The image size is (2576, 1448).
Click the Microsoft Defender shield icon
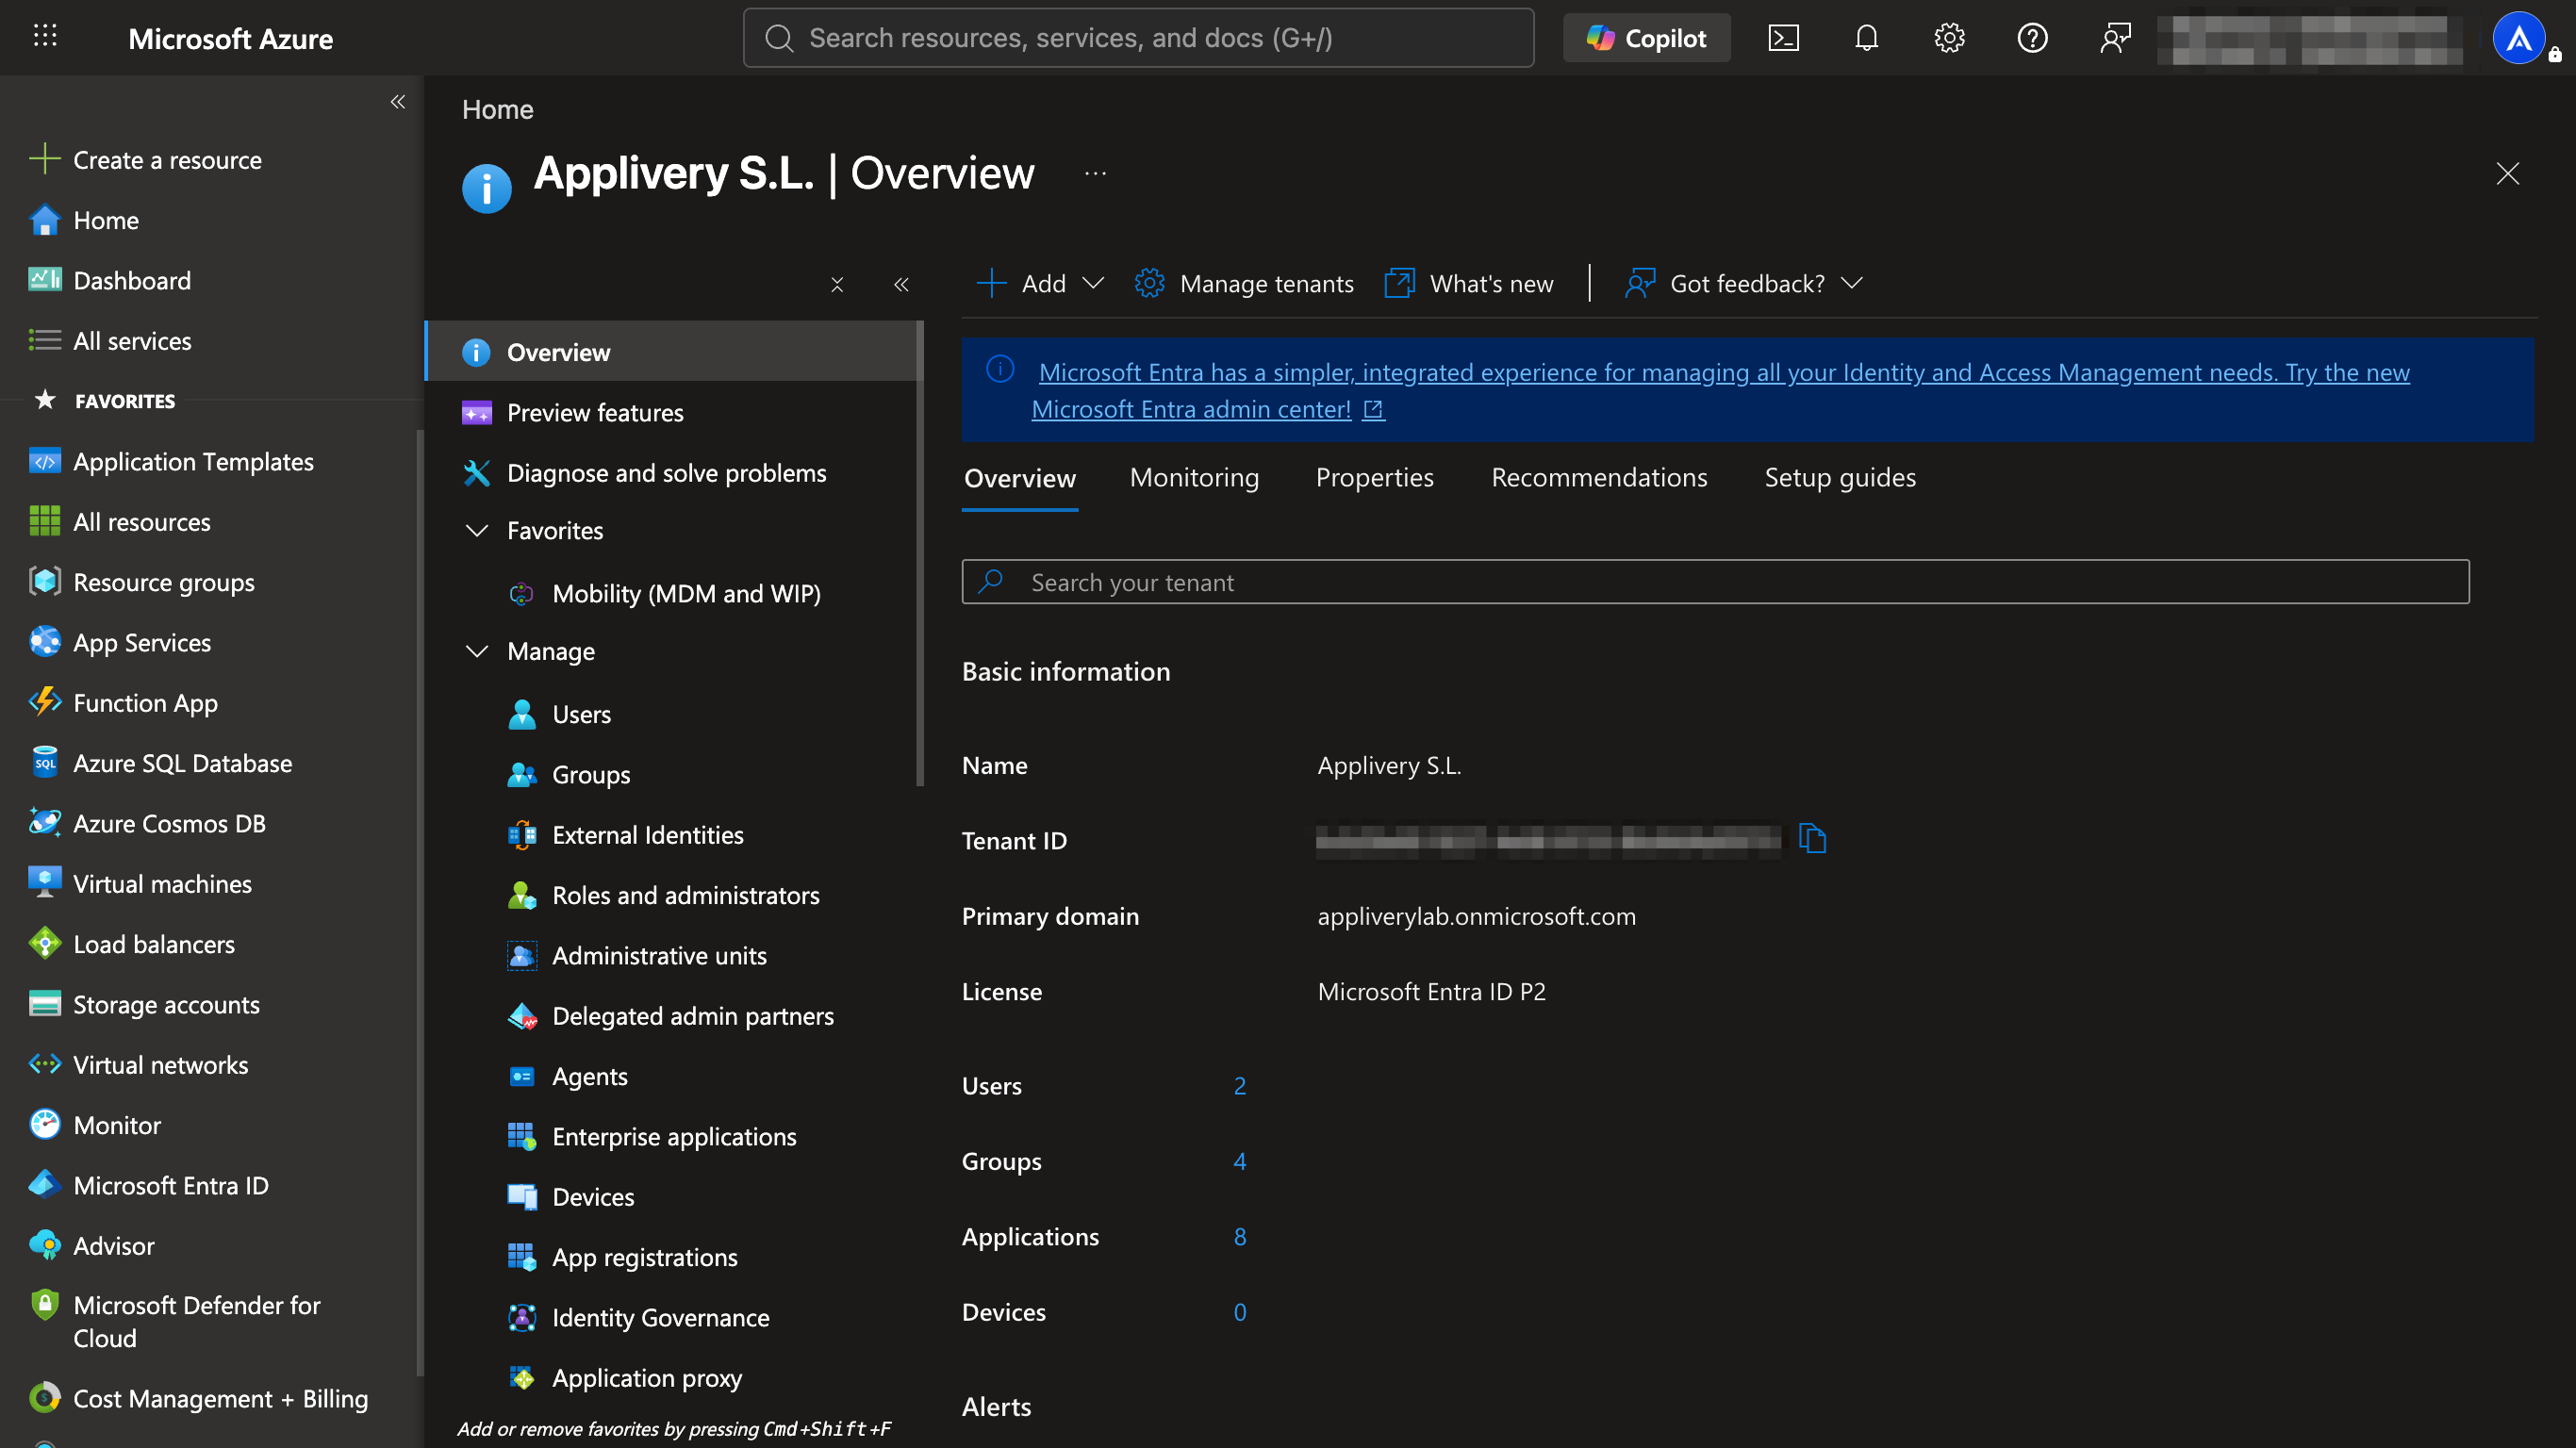pyautogui.click(x=44, y=1304)
